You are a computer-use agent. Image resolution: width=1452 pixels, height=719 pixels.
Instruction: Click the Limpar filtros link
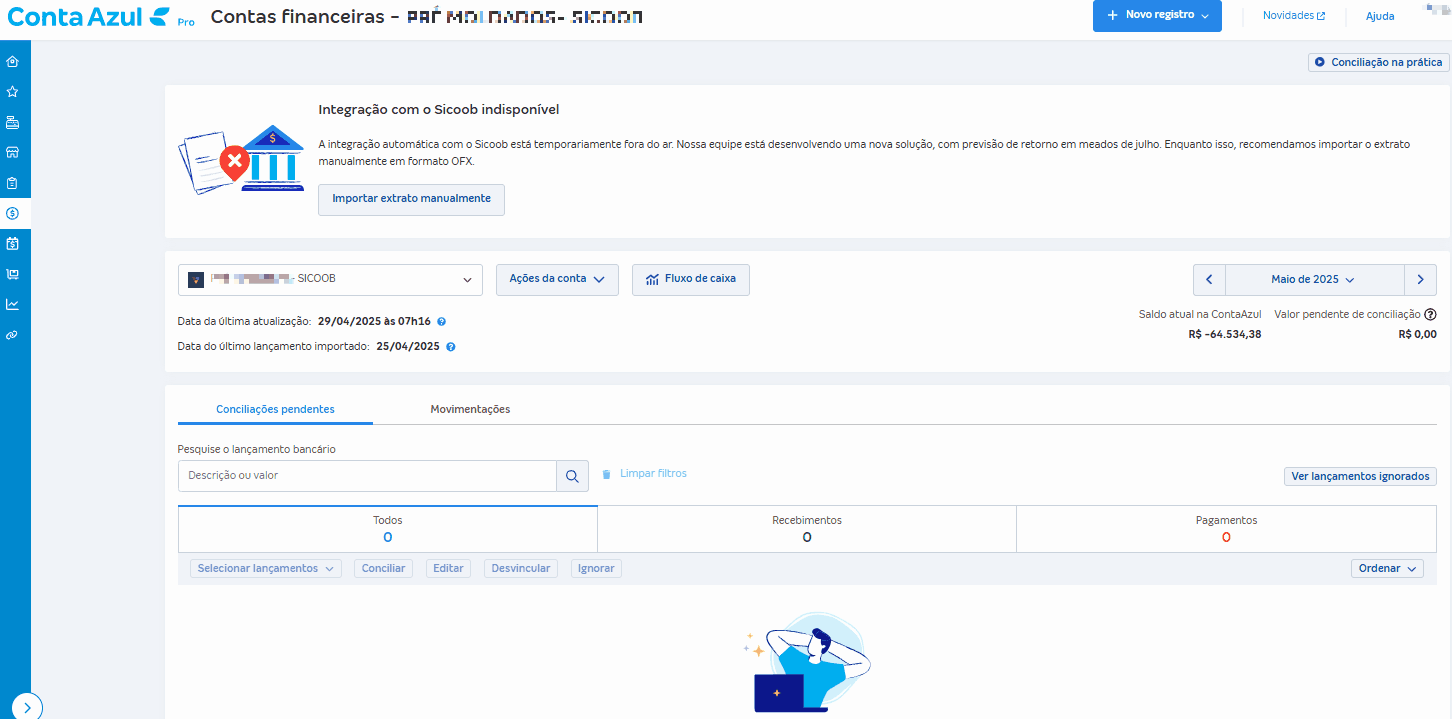click(x=653, y=473)
